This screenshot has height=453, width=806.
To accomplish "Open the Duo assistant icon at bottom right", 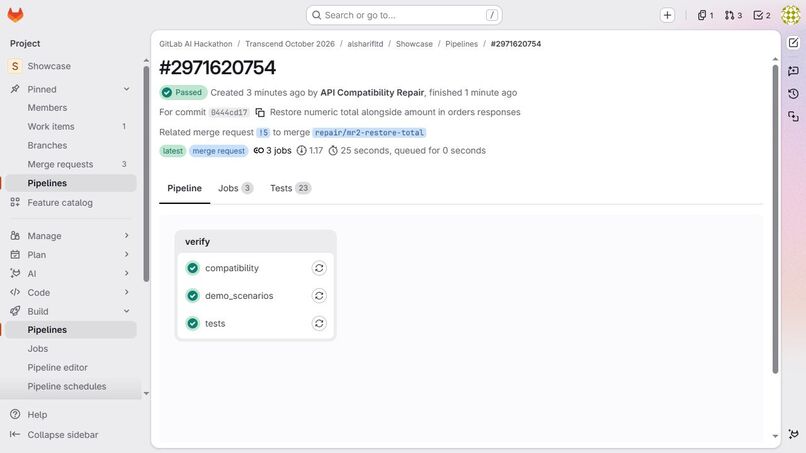I will coord(793,434).
